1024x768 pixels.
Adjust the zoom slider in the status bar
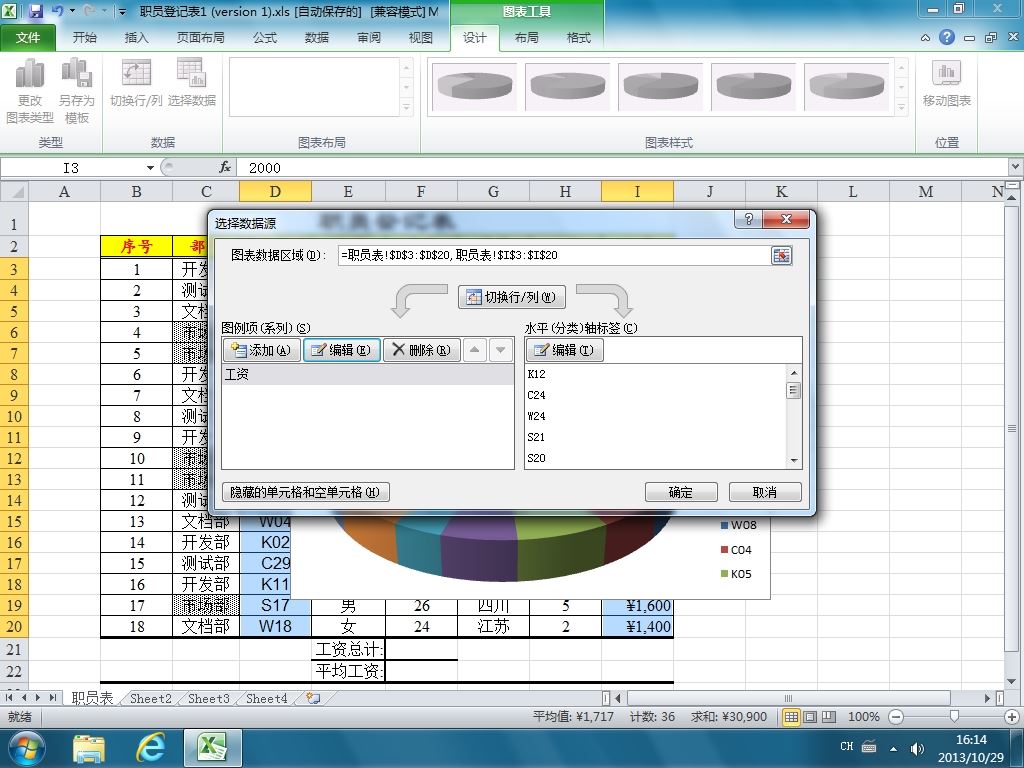coord(954,717)
